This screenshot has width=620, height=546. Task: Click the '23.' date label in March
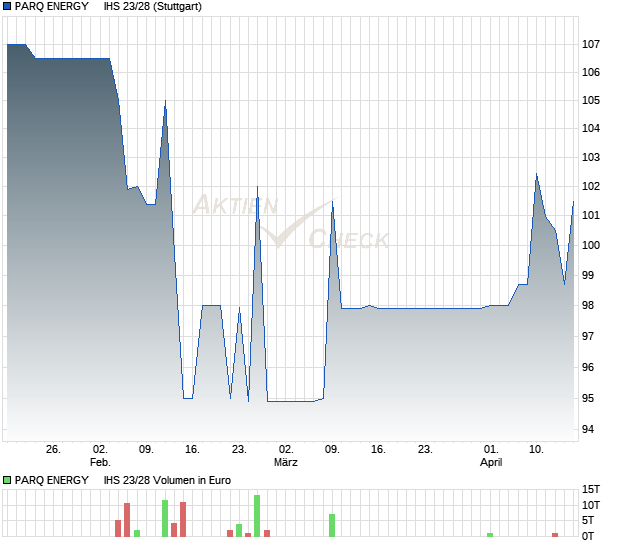coord(425,450)
